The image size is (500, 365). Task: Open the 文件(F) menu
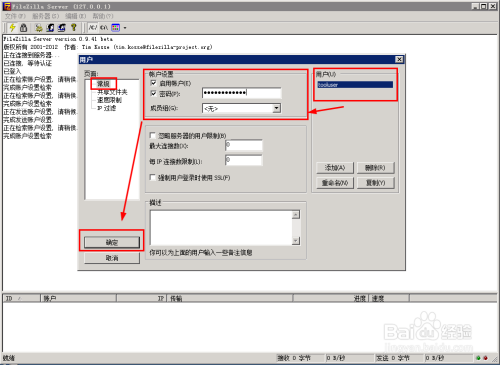coord(15,16)
